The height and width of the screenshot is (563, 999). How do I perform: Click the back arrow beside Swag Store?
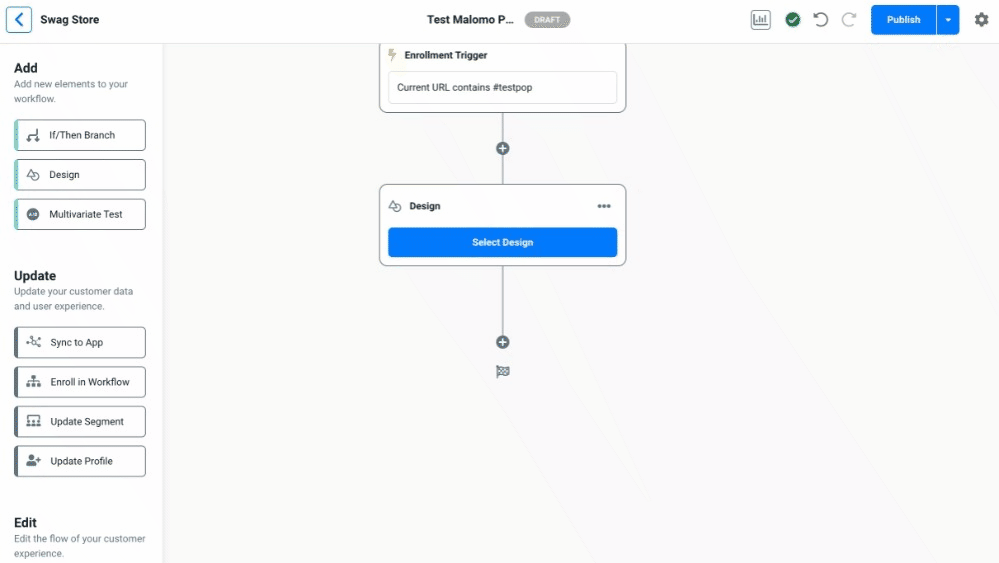point(19,20)
